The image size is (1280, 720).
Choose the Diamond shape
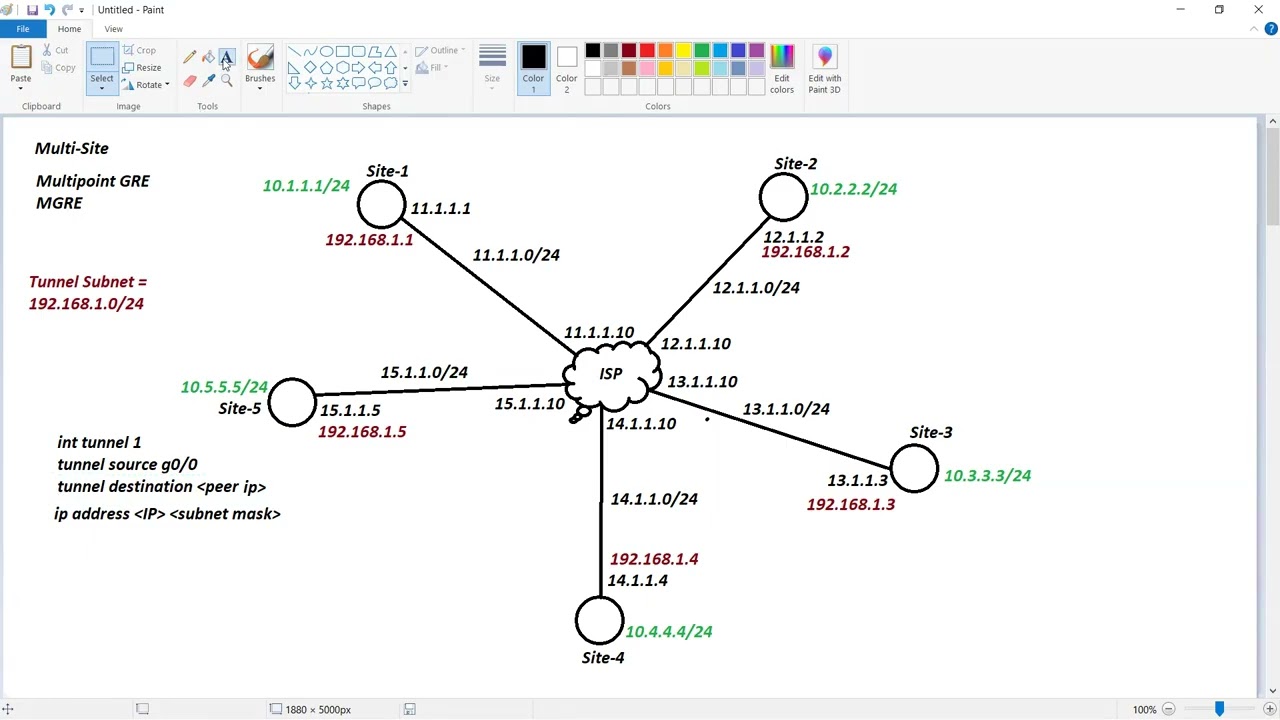pos(311,67)
